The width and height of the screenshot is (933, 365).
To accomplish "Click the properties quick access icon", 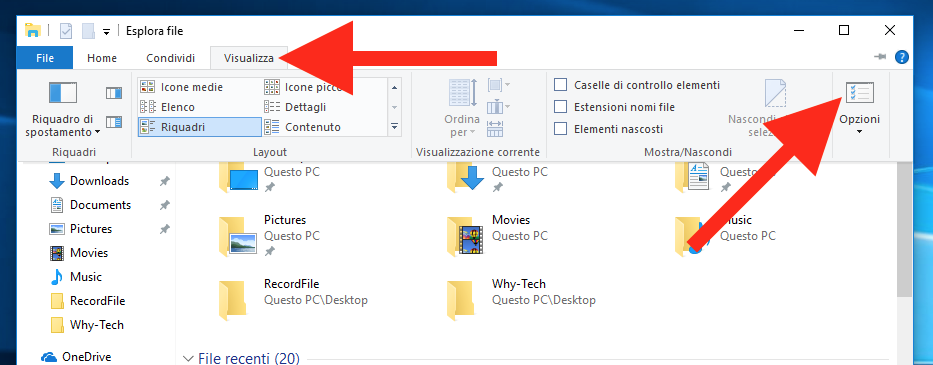I will [66, 31].
